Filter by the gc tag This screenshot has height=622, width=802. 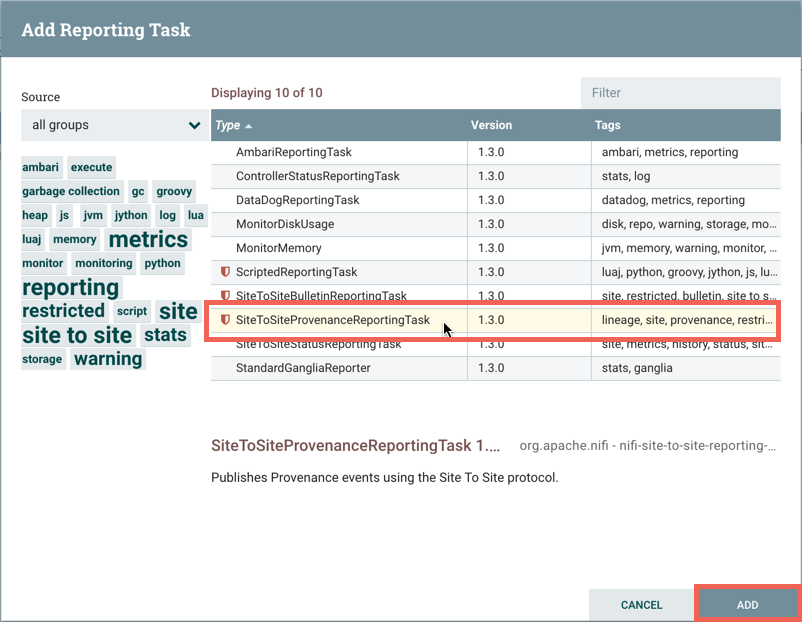point(138,191)
